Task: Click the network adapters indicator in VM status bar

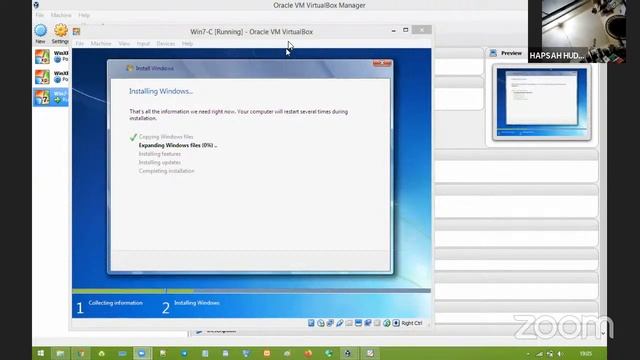Action: click(x=330, y=323)
